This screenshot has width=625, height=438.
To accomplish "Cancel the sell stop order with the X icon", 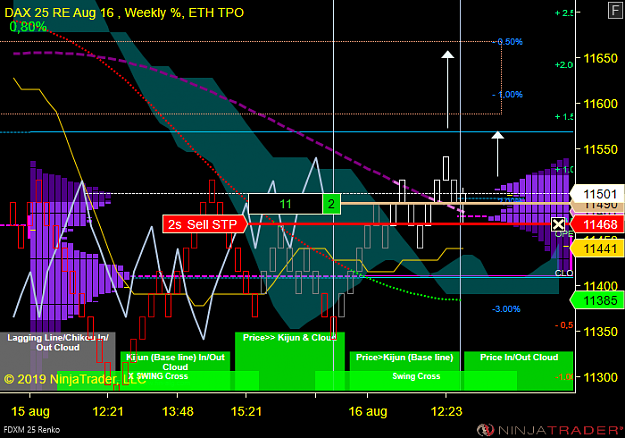I will [x=558, y=224].
